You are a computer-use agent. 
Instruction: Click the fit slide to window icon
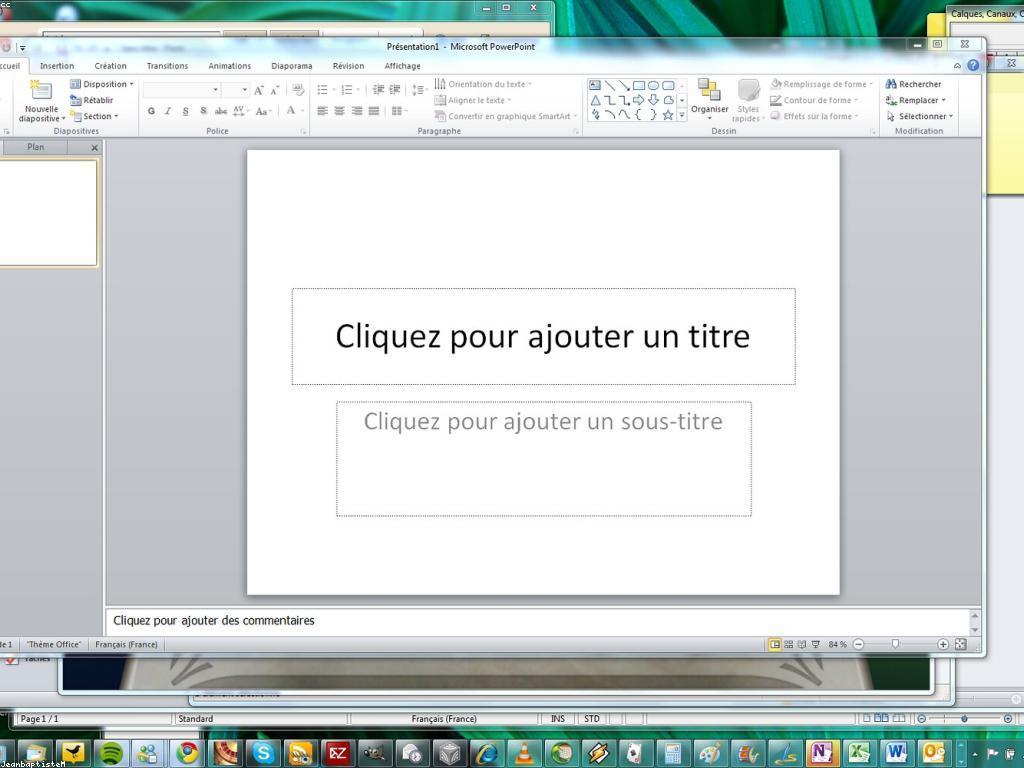tap(961, 645)
